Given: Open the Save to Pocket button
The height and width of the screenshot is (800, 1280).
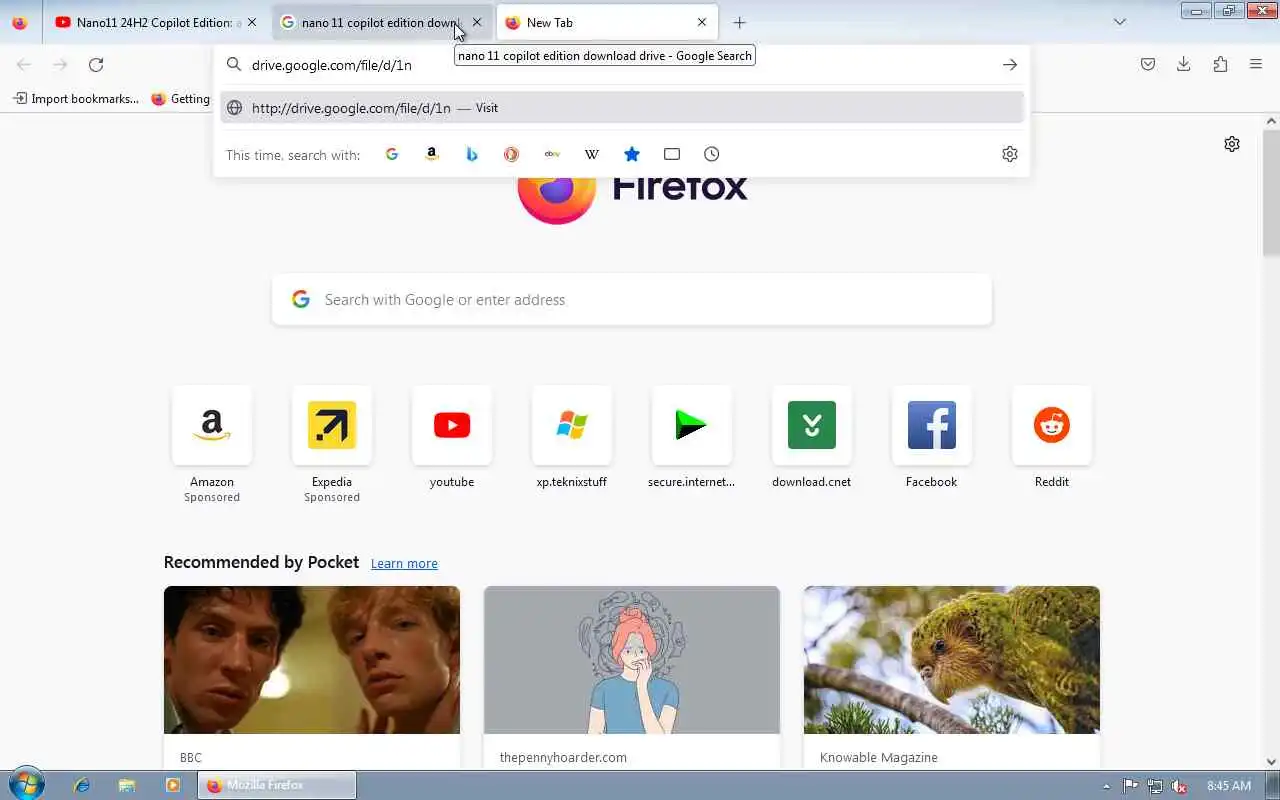Looking at the screenshot, I should point(1148,64).
